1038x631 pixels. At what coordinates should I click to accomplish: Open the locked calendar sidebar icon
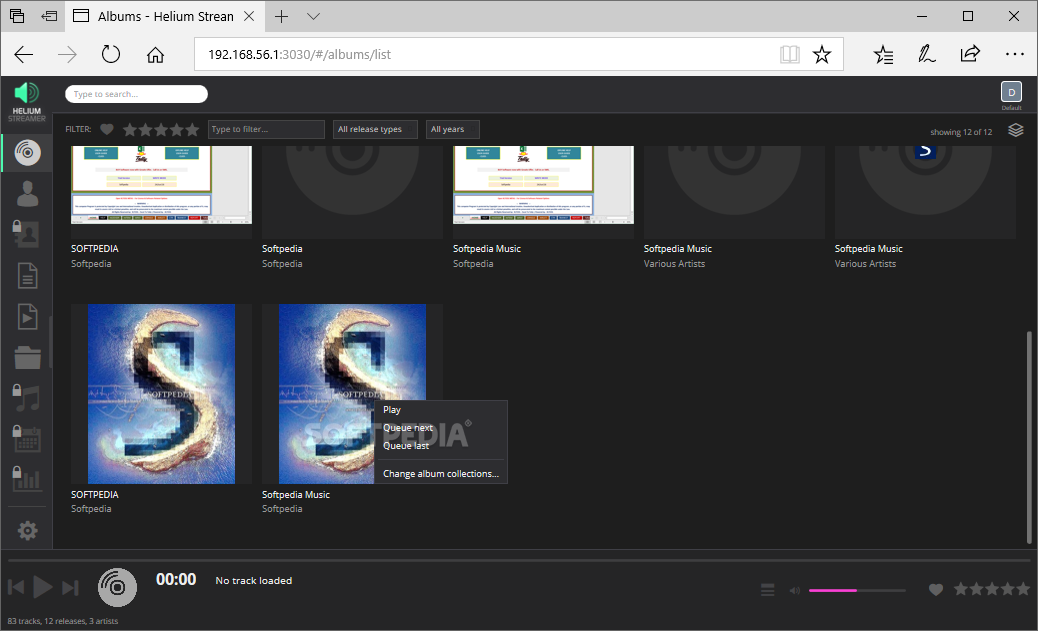tap(26, 438)
